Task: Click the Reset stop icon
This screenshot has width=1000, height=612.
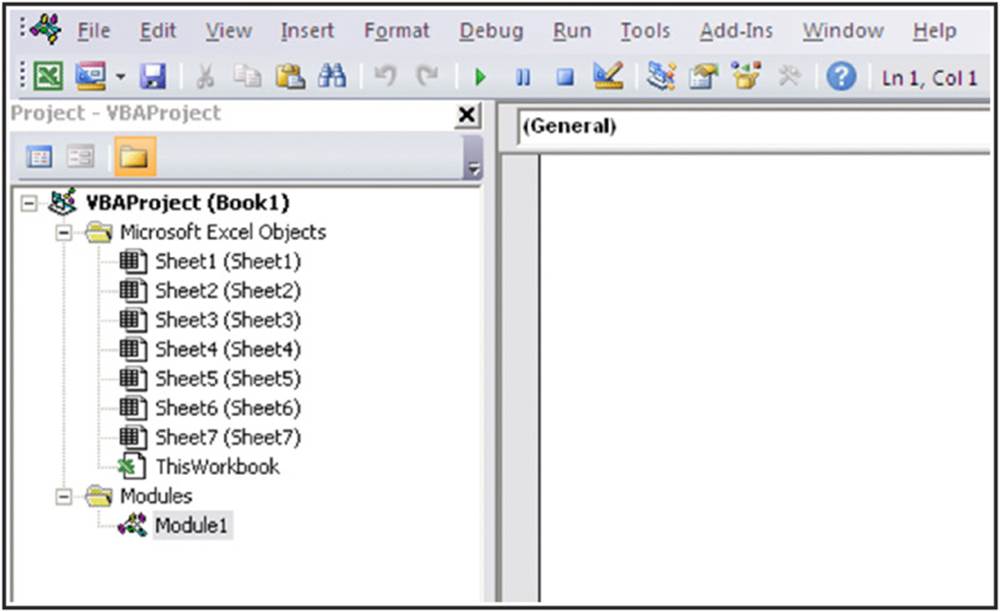Action: pyautogui.click(x=565, y=78)
